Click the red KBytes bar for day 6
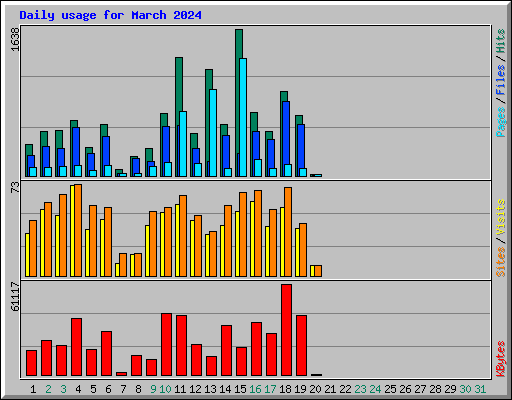512x400 pixels. (x=106, y=354)
